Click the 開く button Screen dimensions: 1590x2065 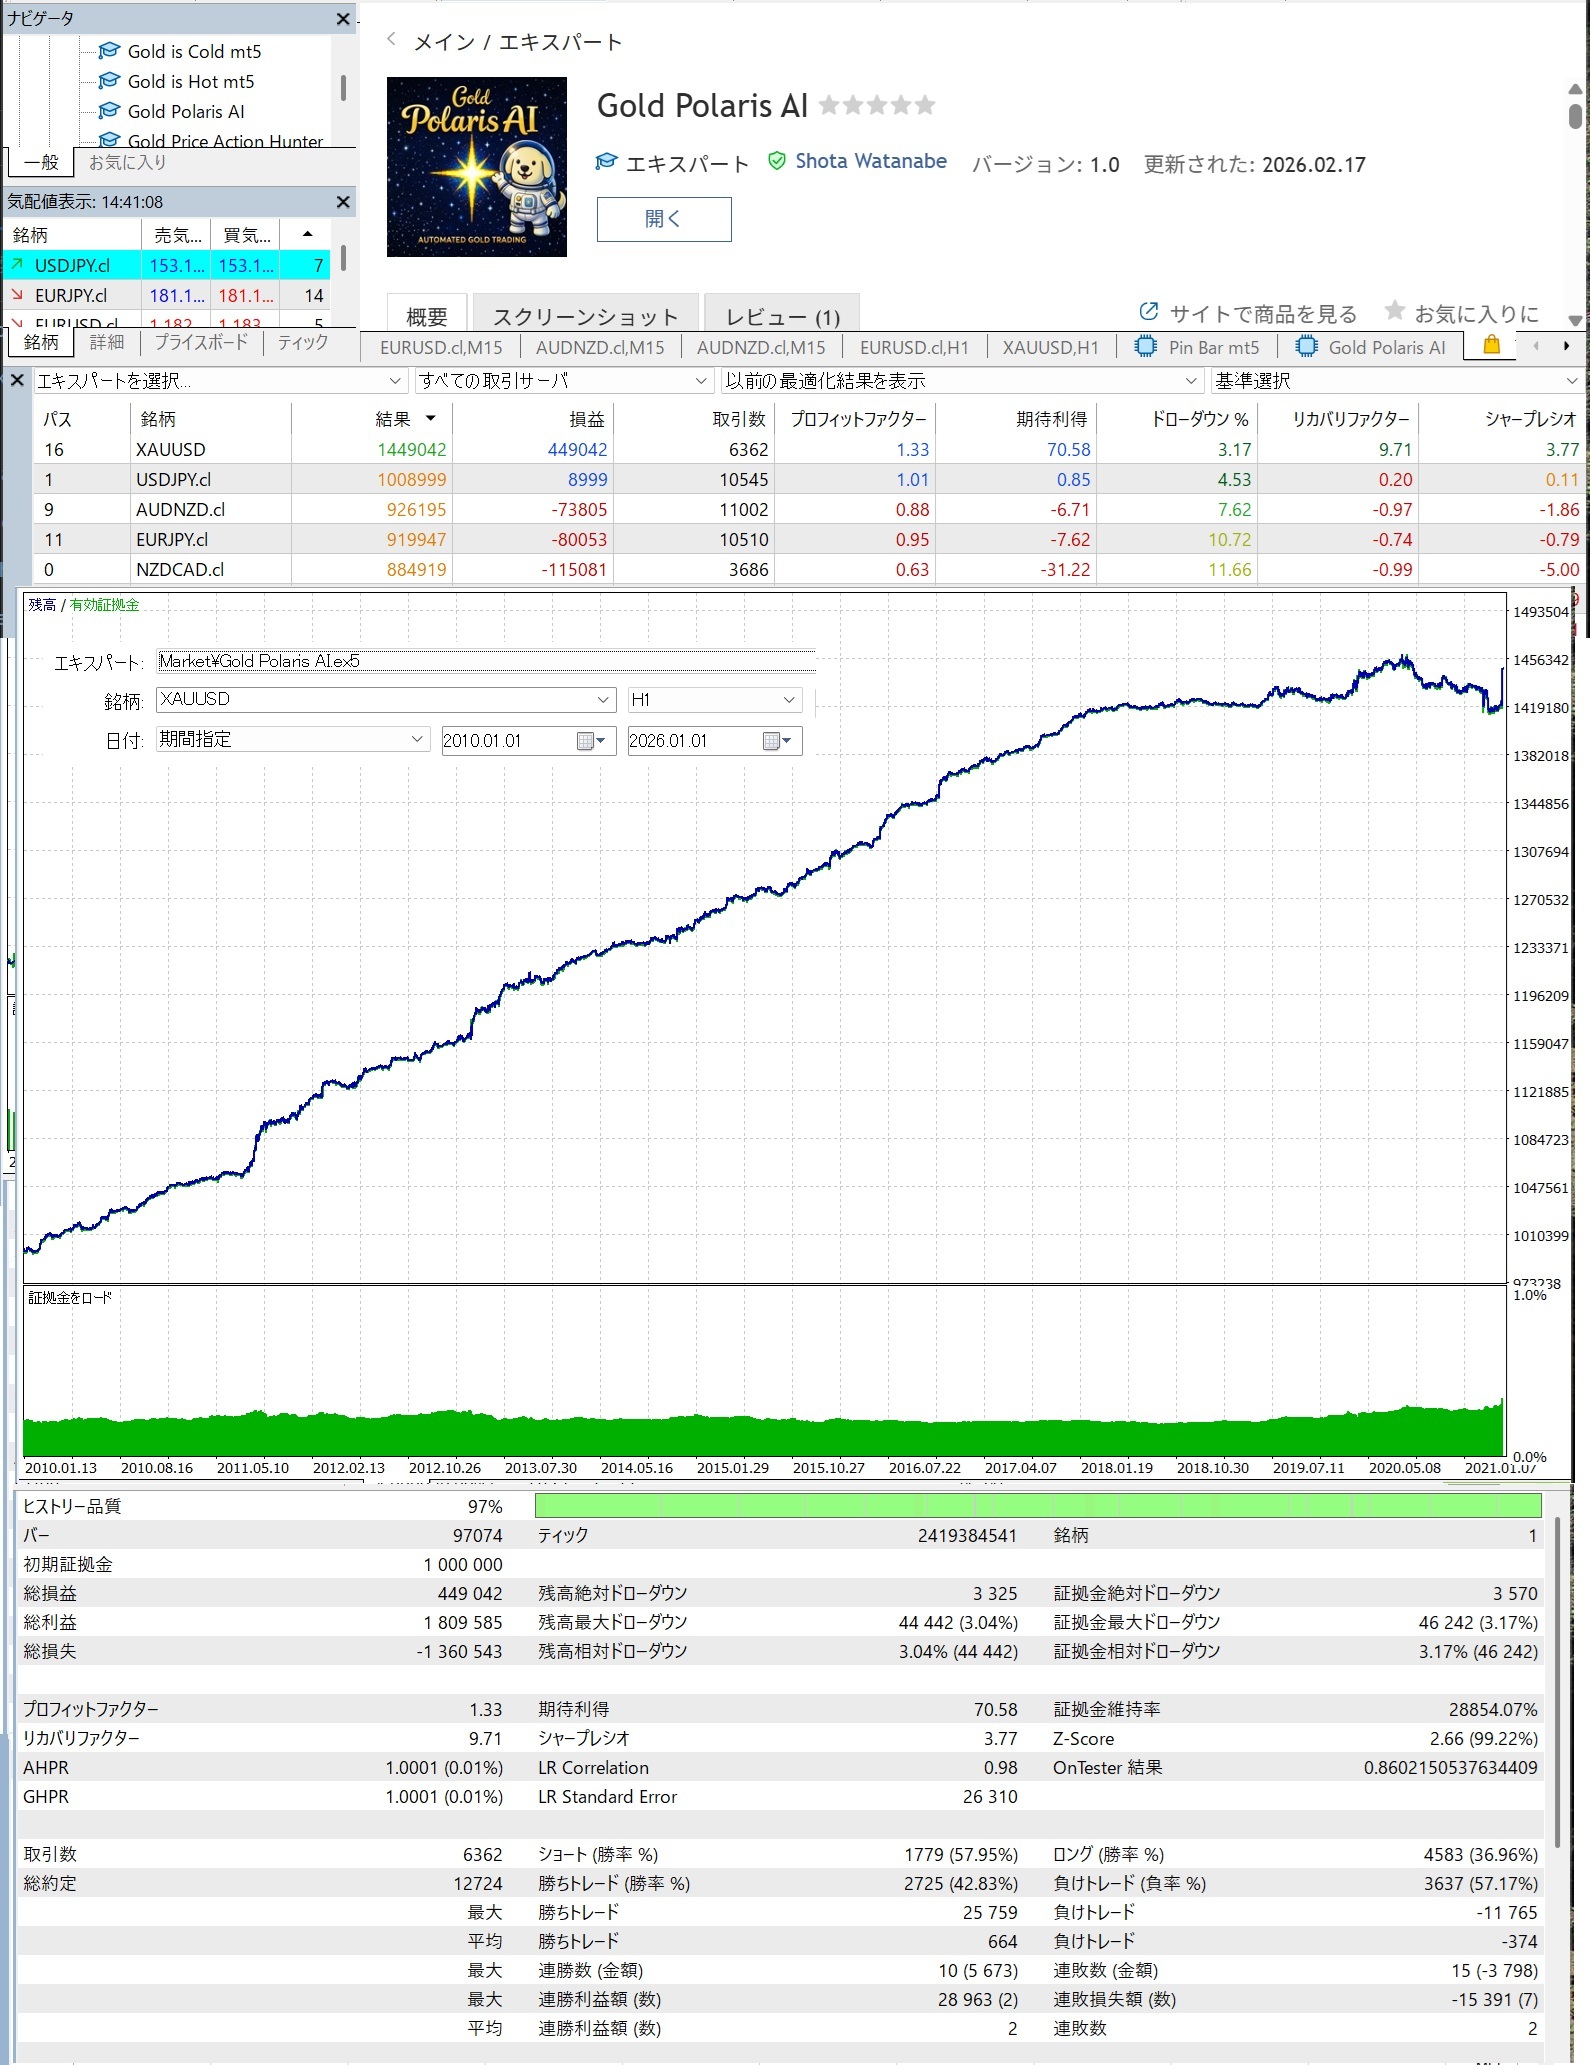tap(664, 219)
